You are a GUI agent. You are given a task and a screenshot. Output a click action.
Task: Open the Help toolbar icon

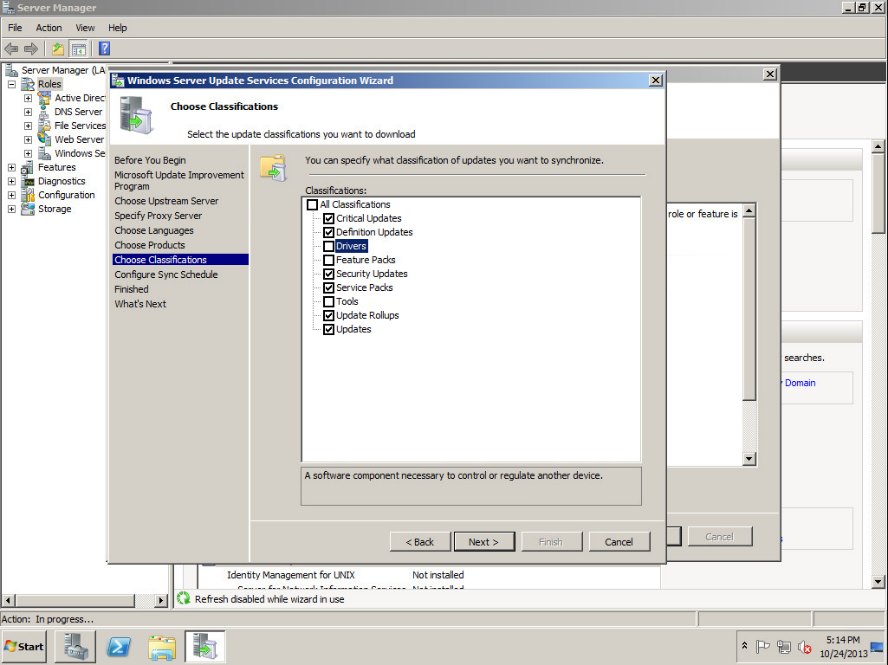[x=104, y=49]
